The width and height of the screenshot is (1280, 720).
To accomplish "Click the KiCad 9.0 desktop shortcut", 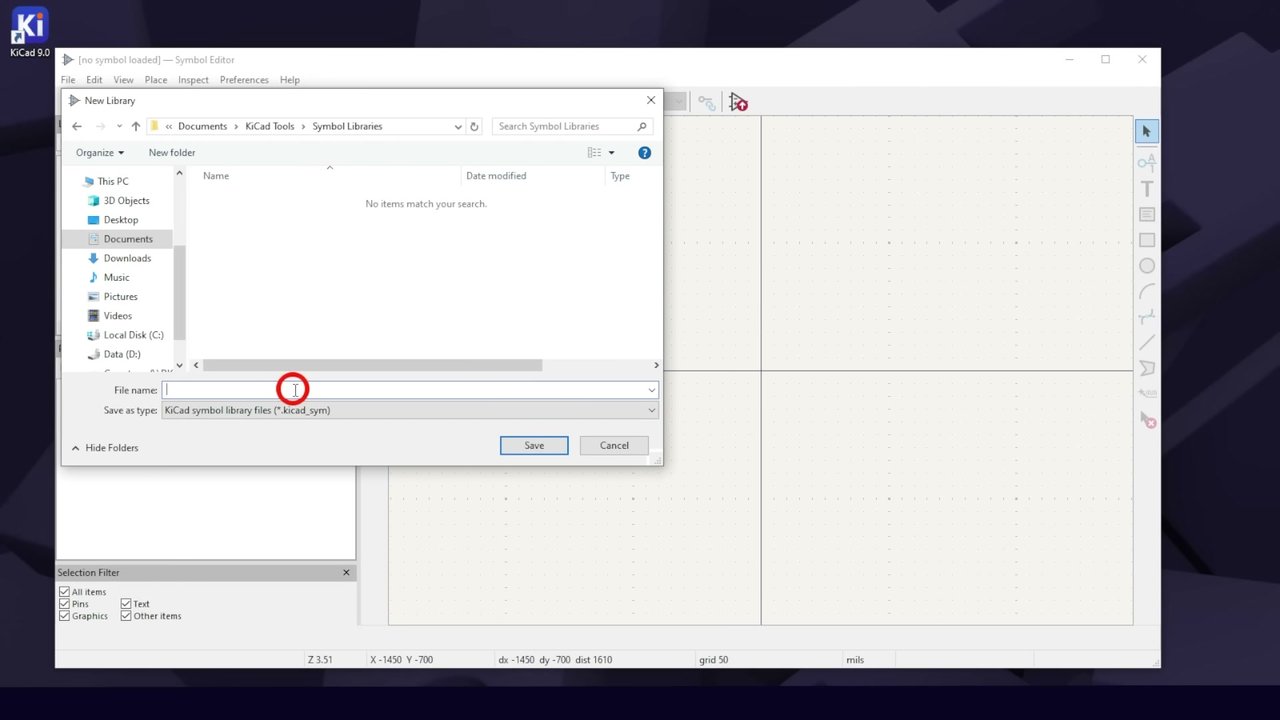I will (x=29, y=33).
